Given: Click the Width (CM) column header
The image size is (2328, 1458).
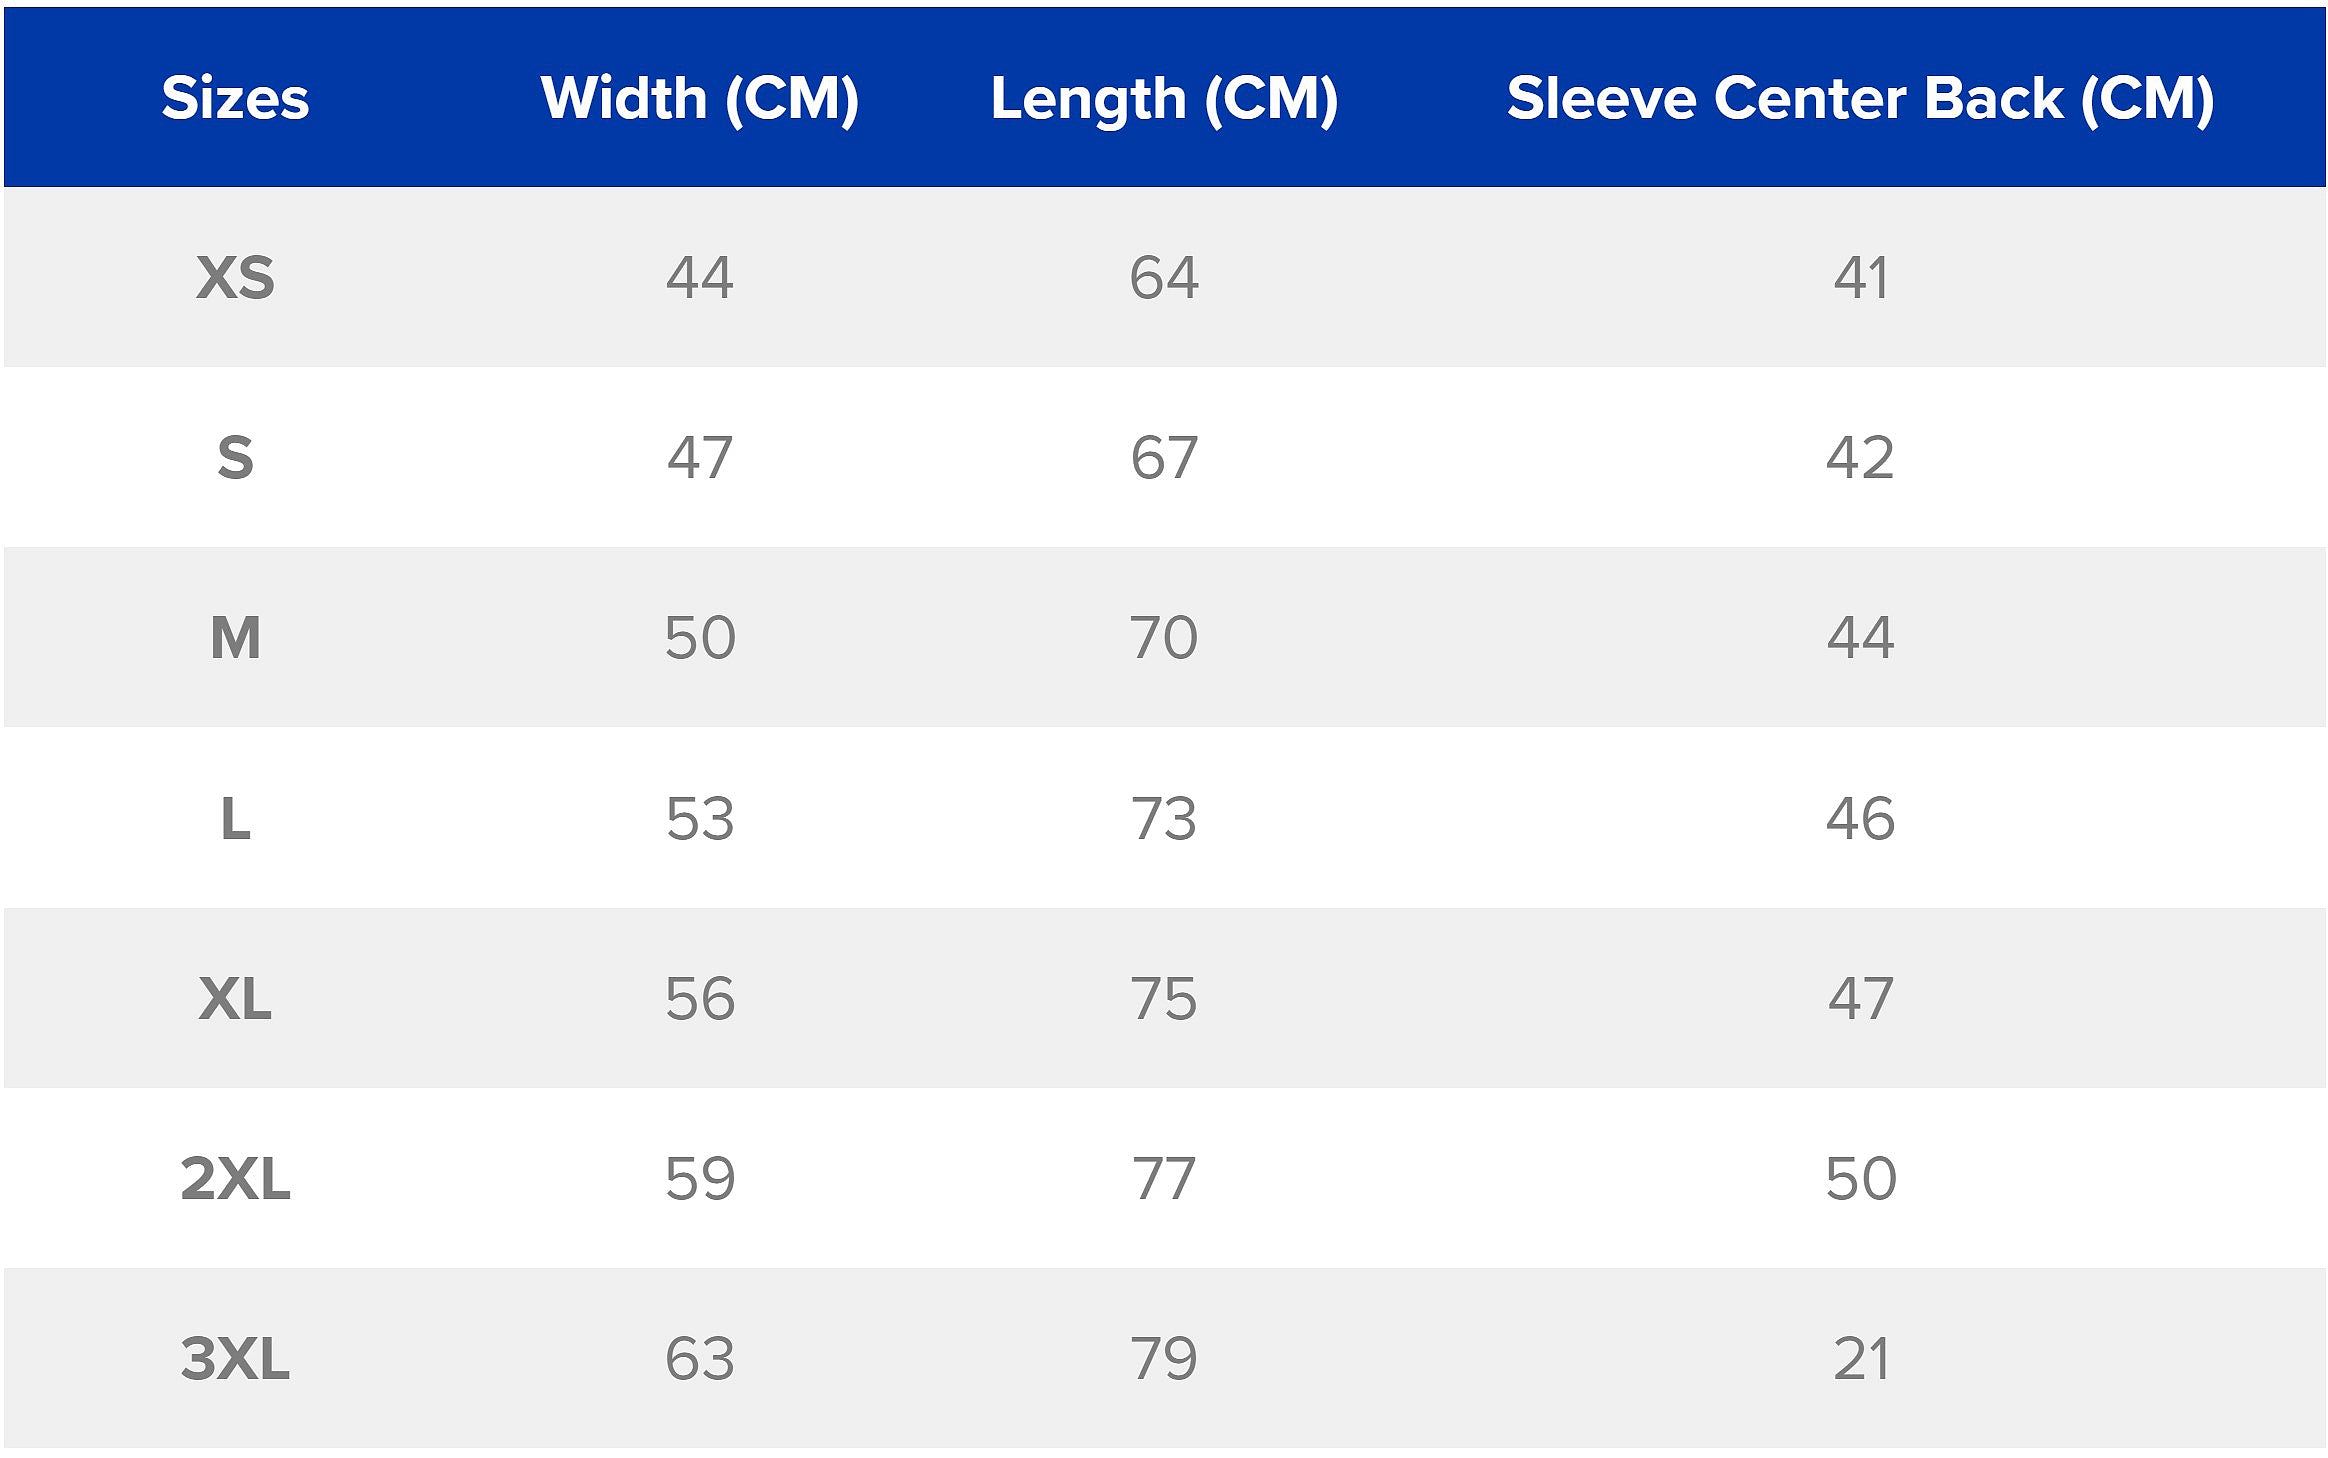Looking at the screenshot, I should click(699, 98).
